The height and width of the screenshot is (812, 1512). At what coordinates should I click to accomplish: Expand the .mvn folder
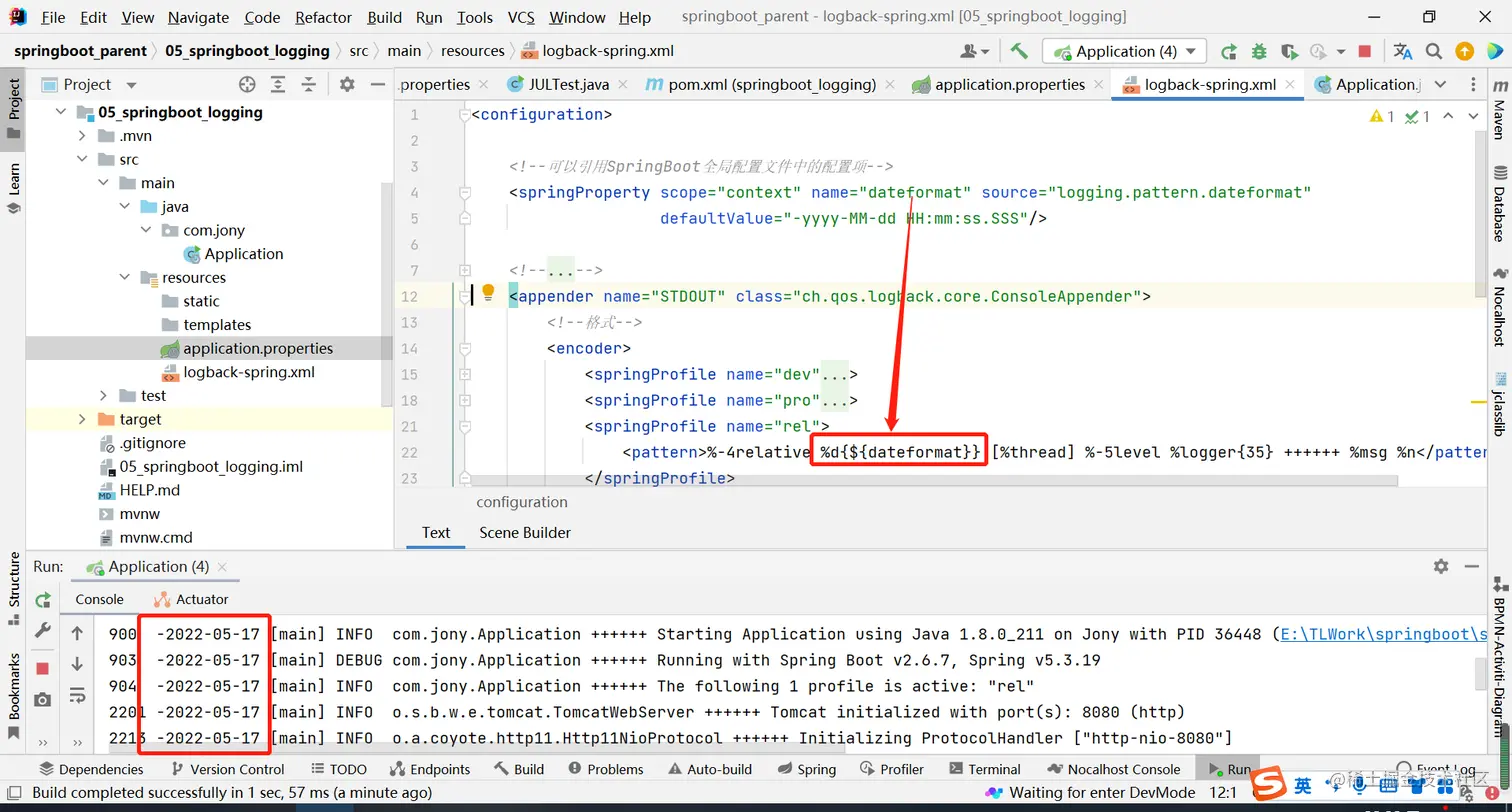(x=82, y=136)
